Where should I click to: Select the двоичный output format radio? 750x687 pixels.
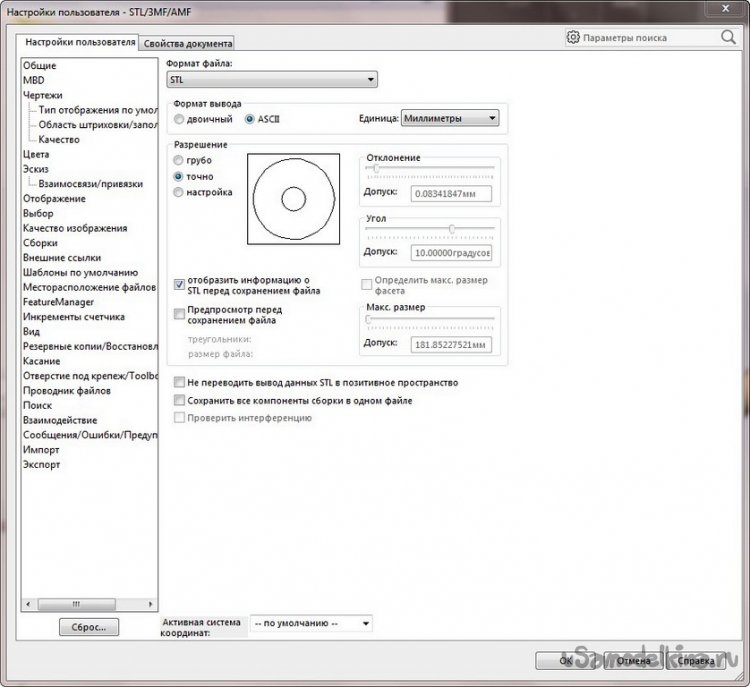(x=179, y=119)
